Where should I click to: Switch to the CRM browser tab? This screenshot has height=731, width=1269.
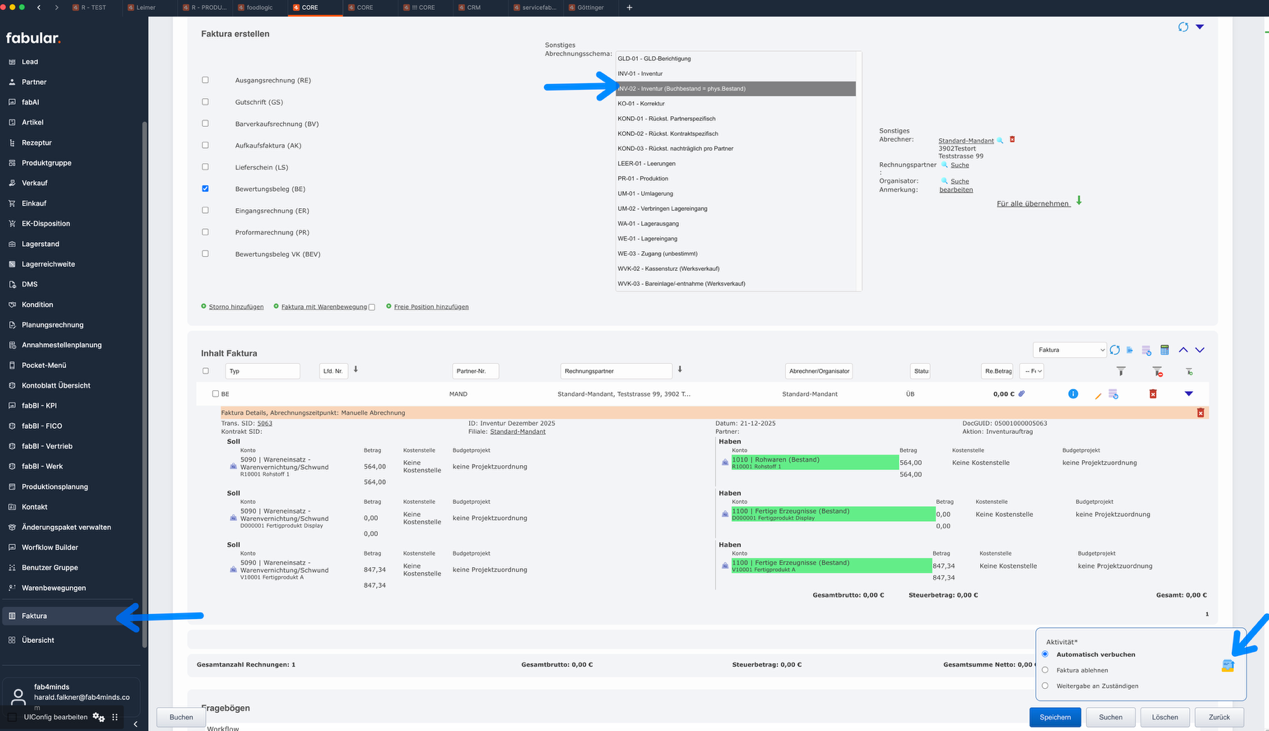tap(473, 7)
